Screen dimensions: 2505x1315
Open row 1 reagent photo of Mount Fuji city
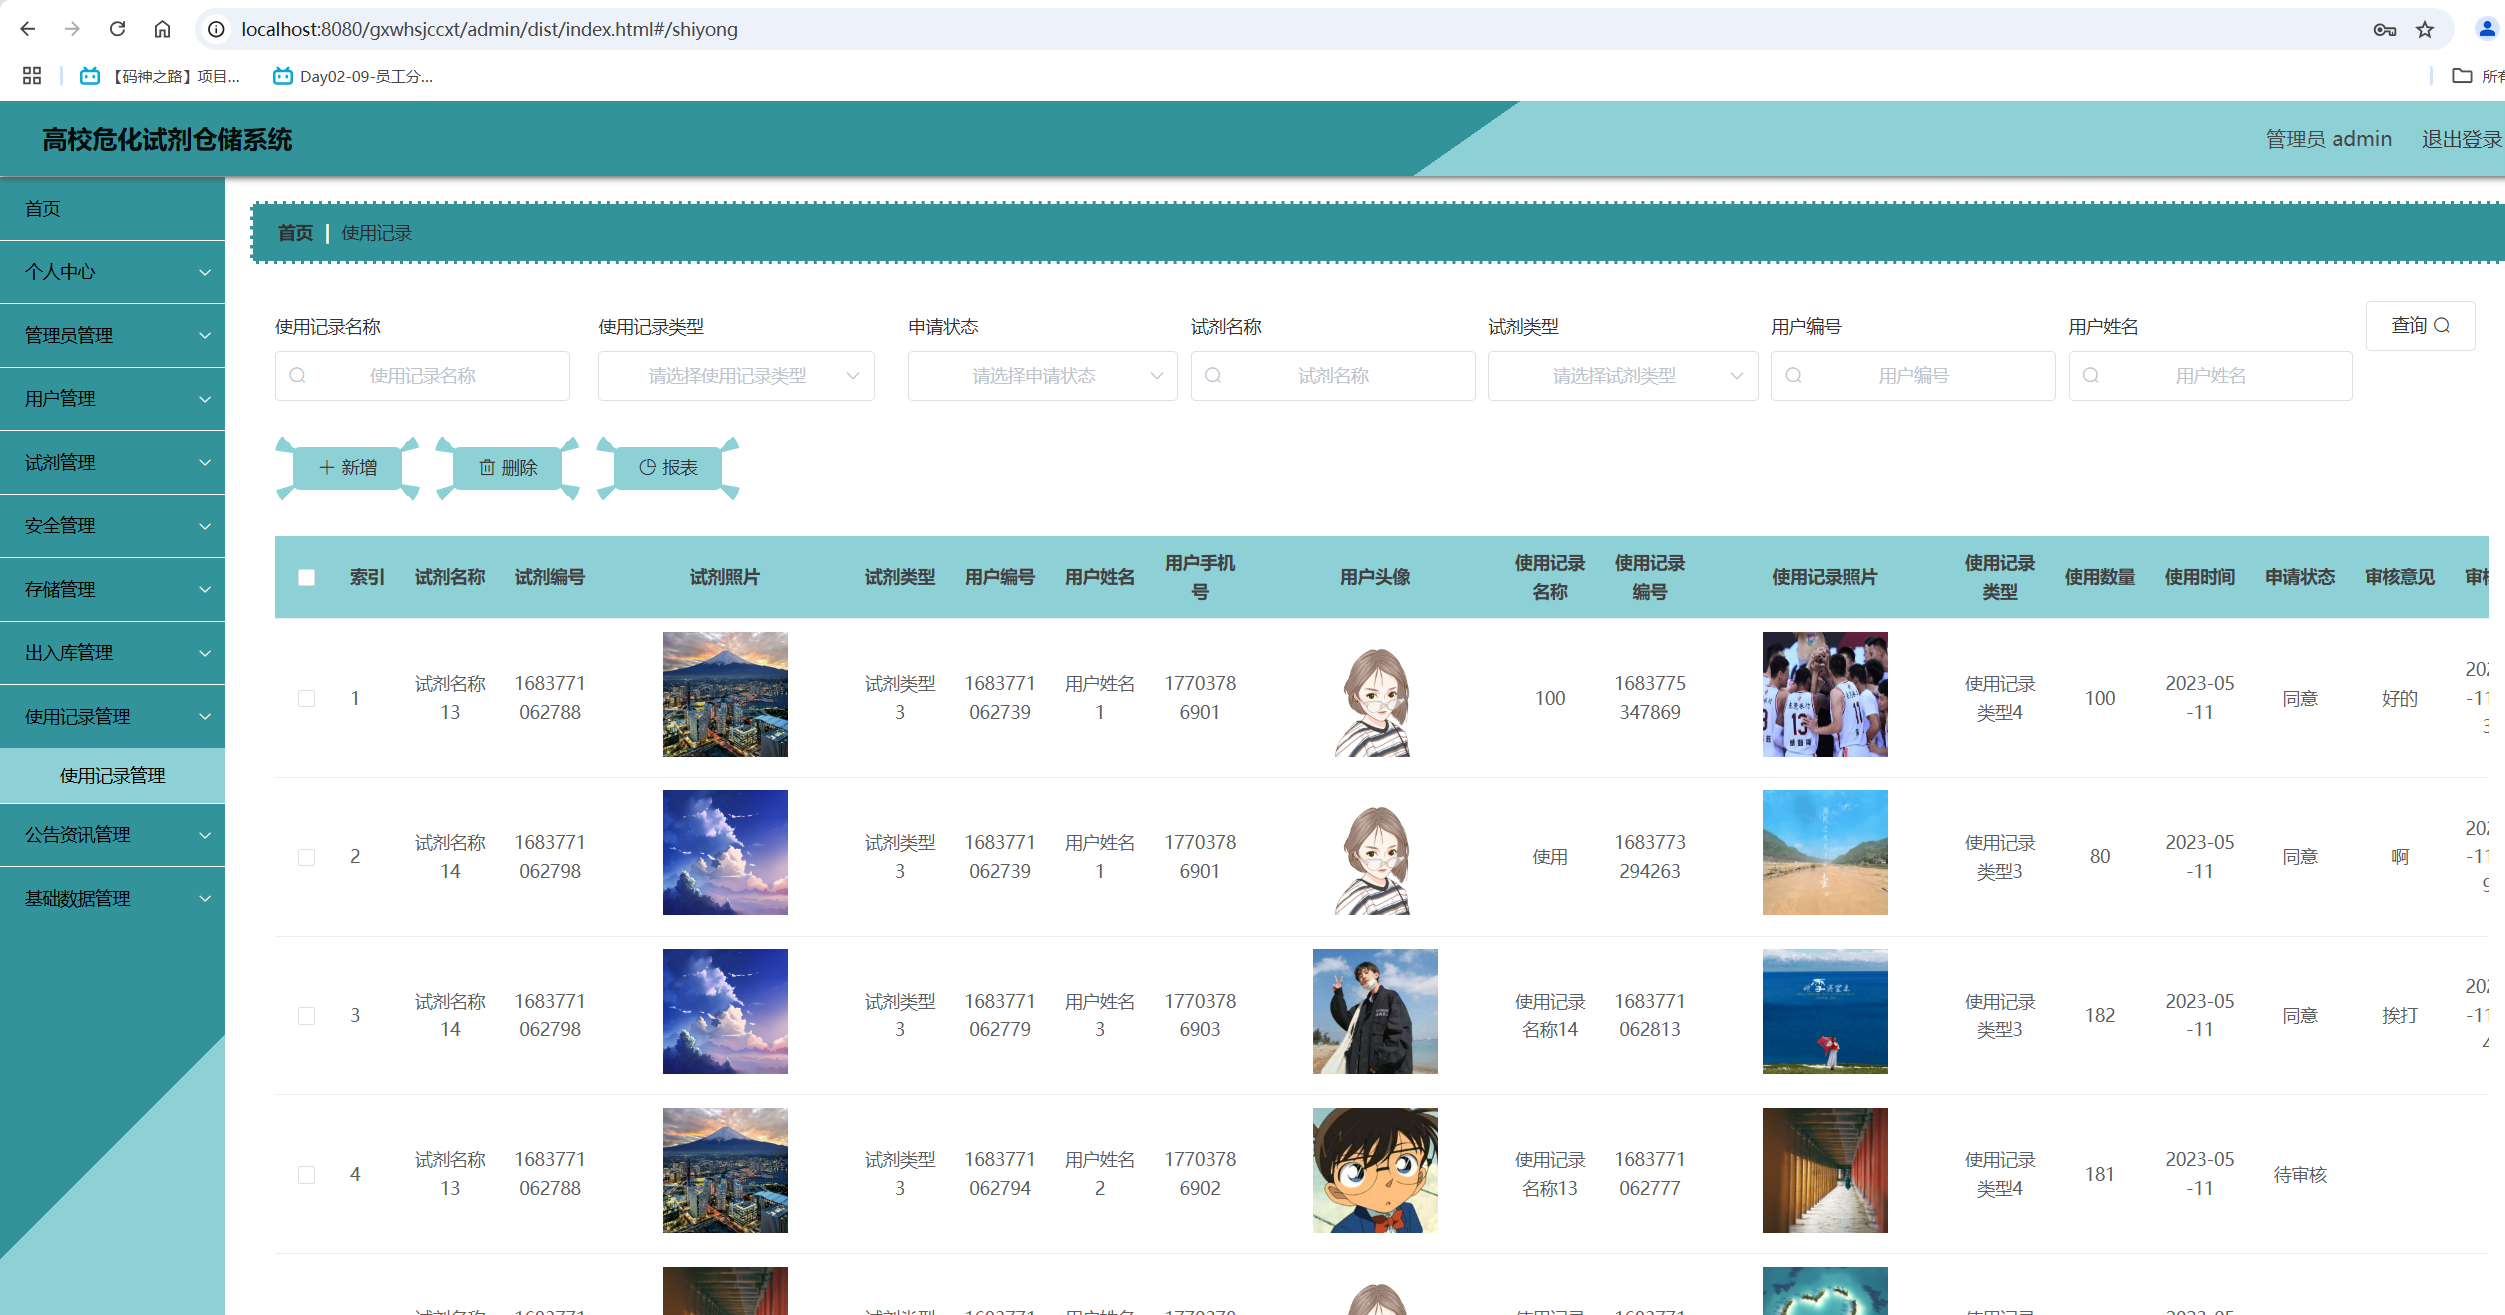point(725,694)
